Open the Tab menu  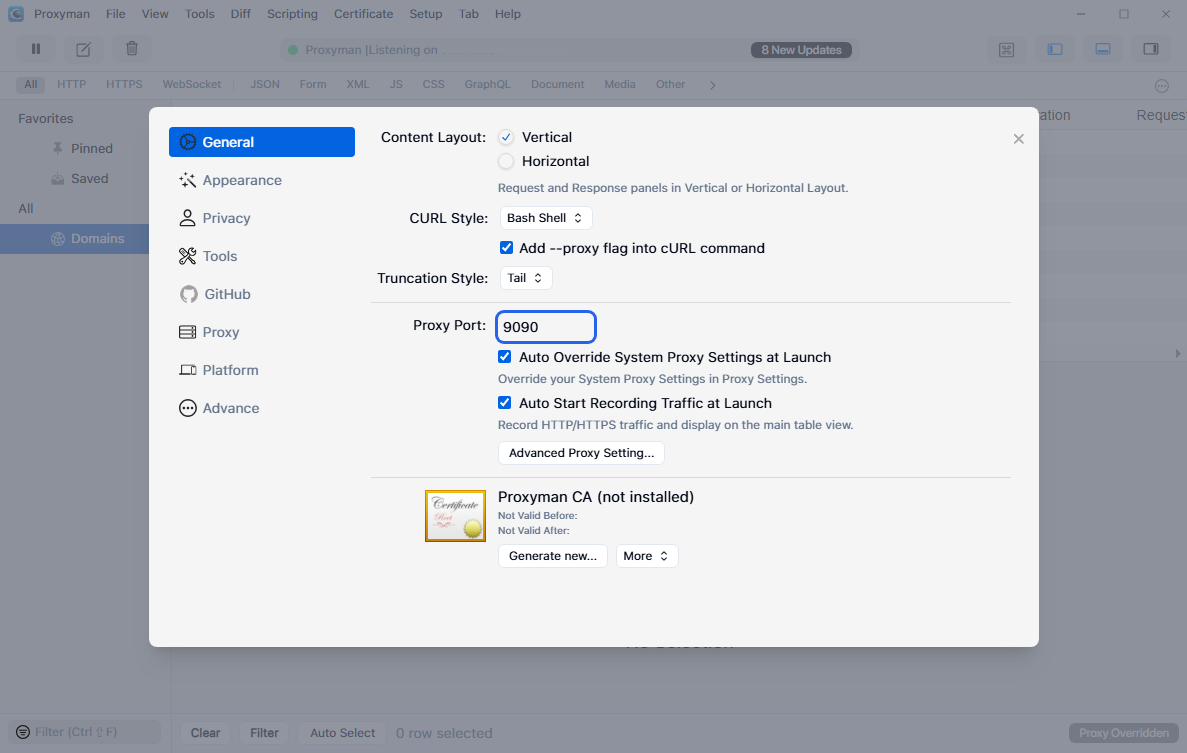click(x=469, y=14)
